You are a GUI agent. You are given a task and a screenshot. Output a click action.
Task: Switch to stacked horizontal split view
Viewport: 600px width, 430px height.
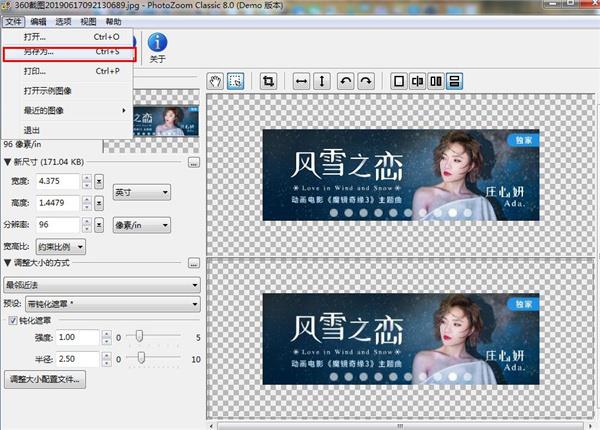(454, 81)
